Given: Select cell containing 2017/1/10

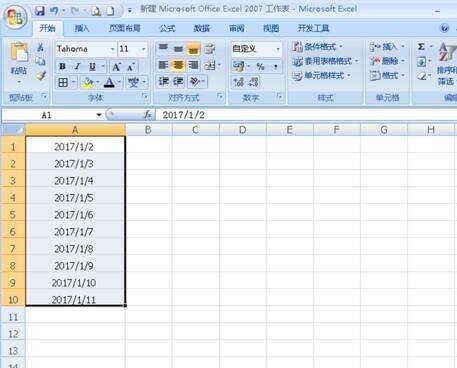Looking at the screenshot, I should tap(74, 283).
